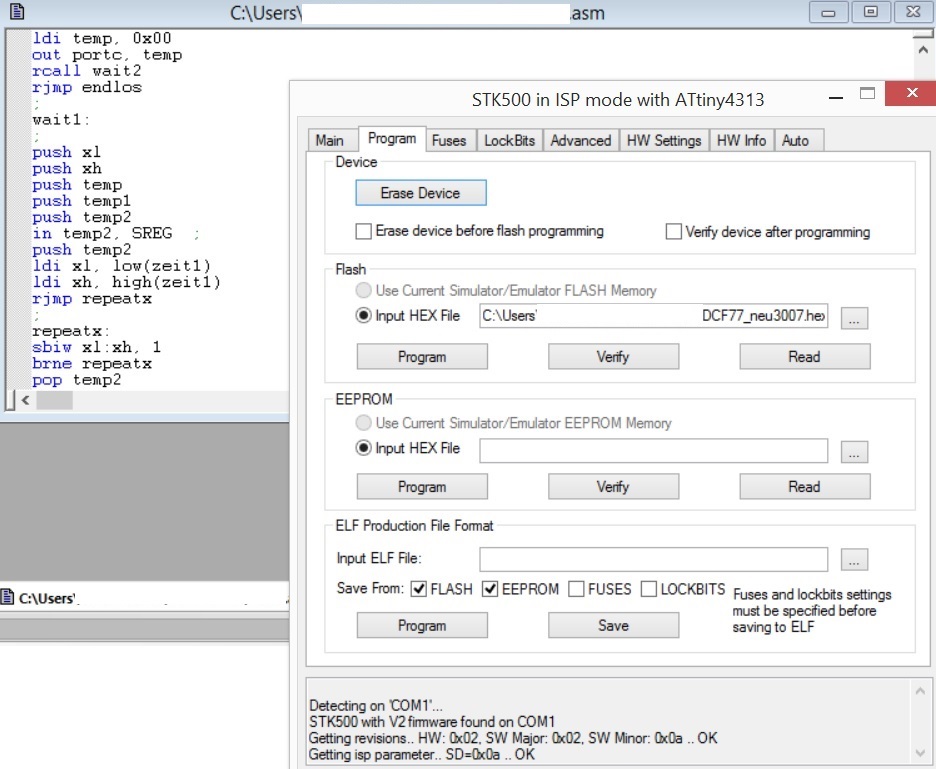Click the horizontal scrollbar thumb in the code editor
The image size is (936, 769).
tap(55, 400)
